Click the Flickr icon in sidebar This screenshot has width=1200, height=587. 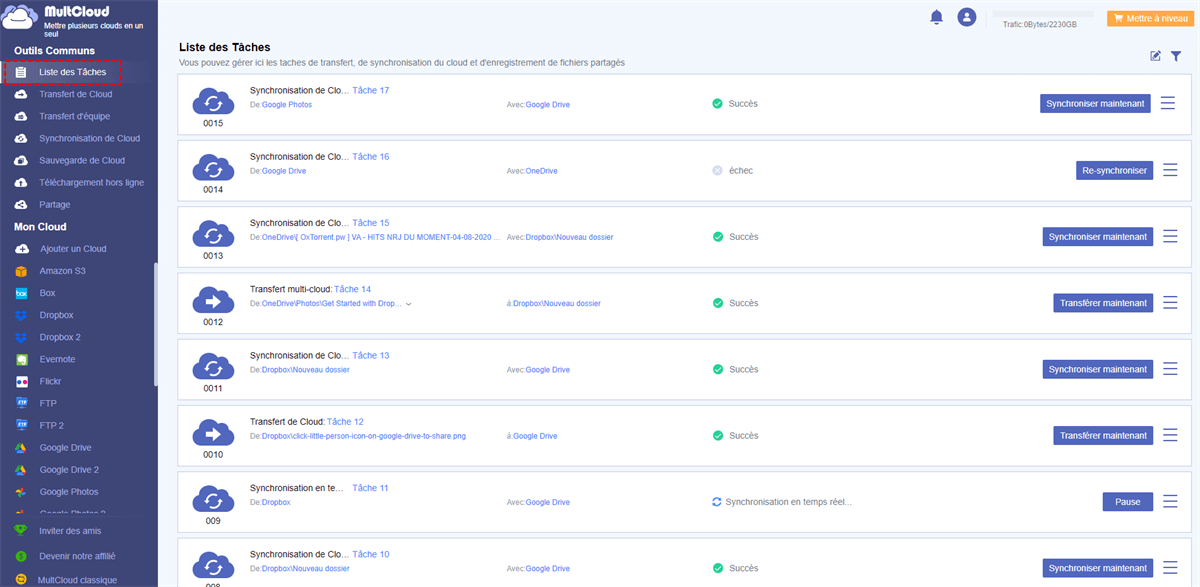point(21,381)
